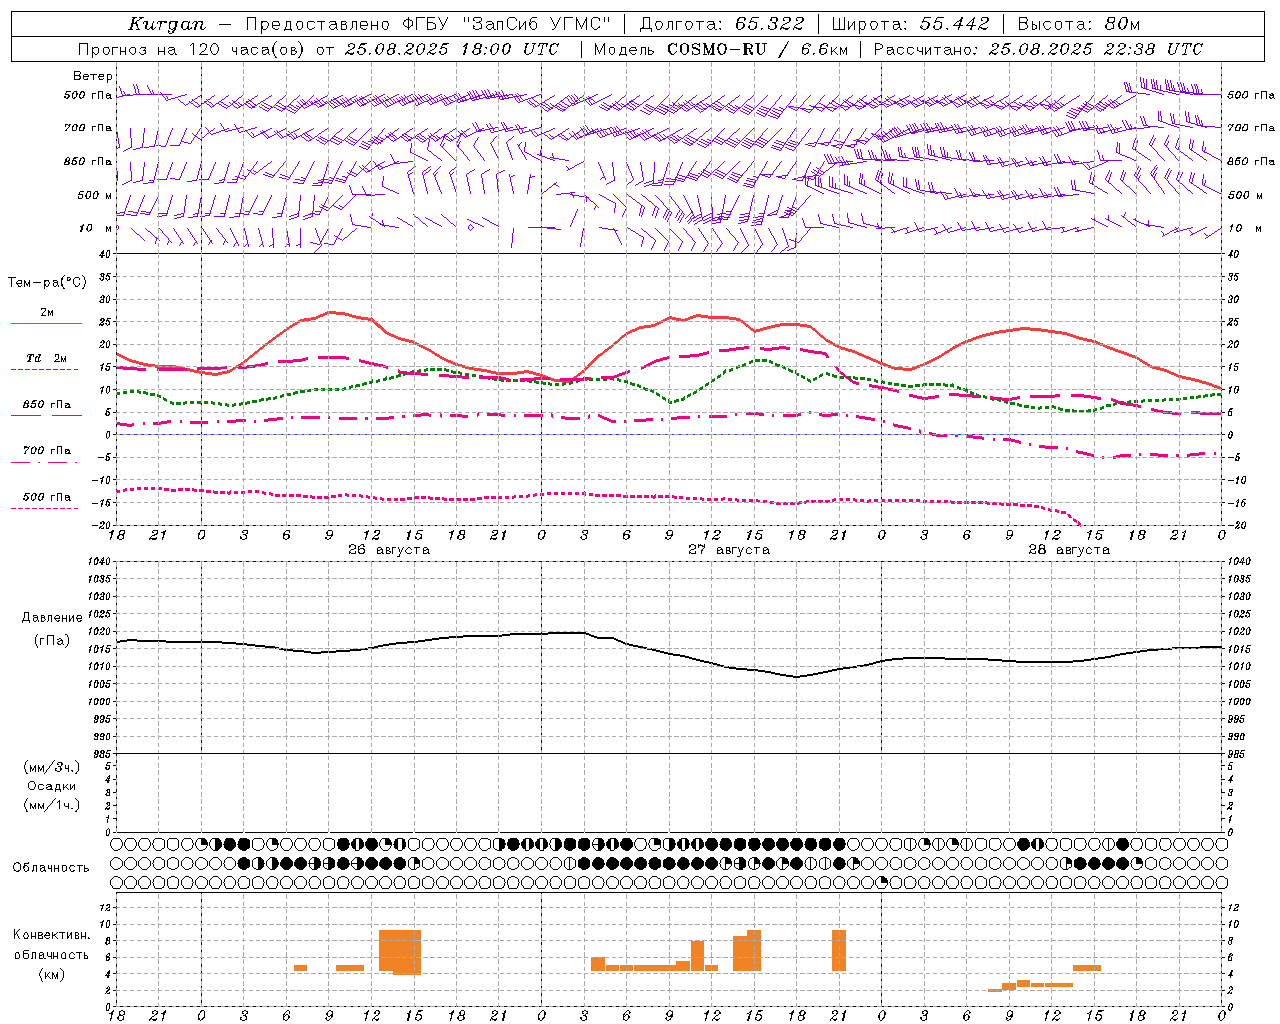
Task: Click the (мм/1ч.) precipitation unit label
Action: tap(52, 805)
